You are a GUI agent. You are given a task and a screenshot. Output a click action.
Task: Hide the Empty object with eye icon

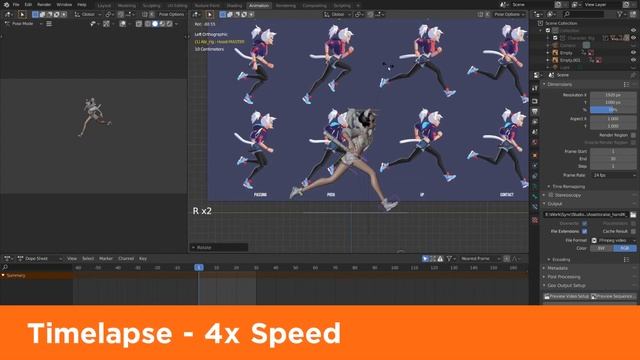(633, 53)
